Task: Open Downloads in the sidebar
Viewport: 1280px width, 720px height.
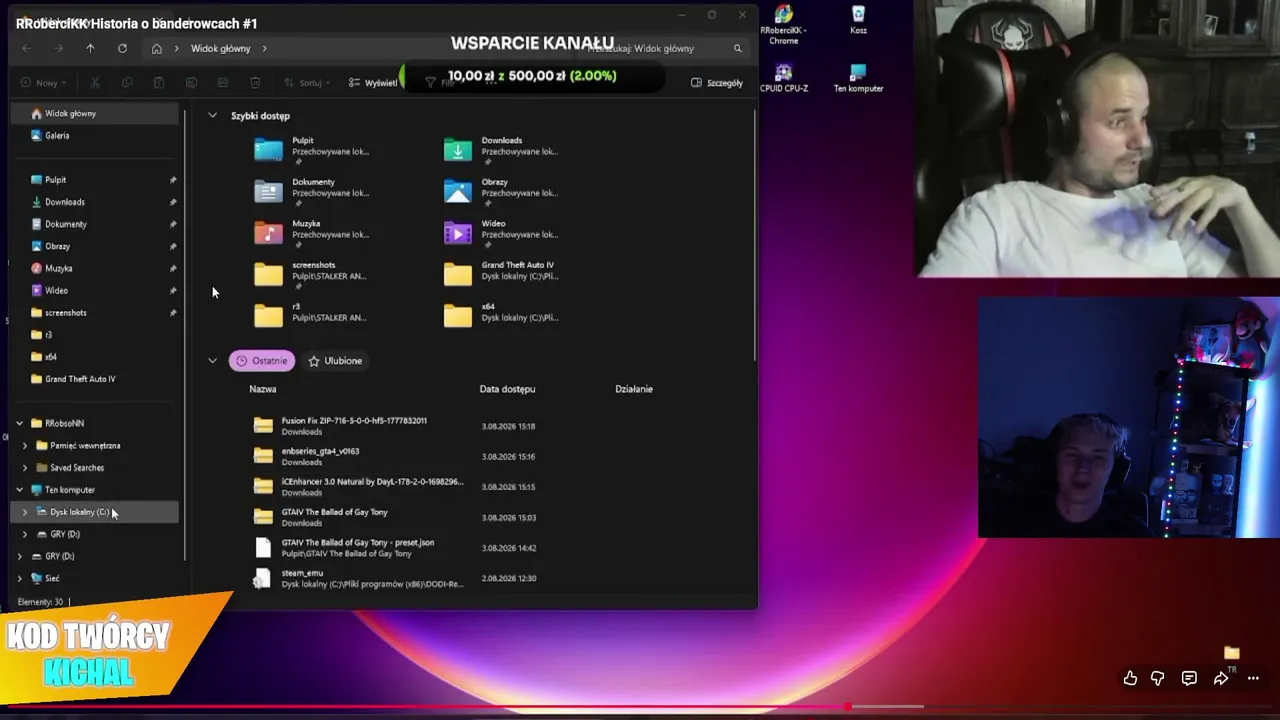Action: [95, 202]
